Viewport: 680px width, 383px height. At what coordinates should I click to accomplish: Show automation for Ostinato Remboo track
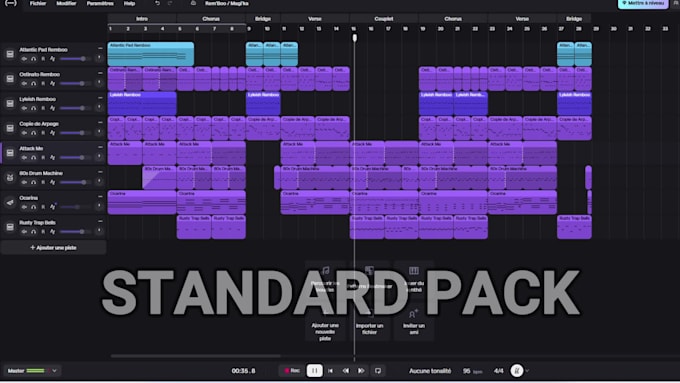[52, 83]
